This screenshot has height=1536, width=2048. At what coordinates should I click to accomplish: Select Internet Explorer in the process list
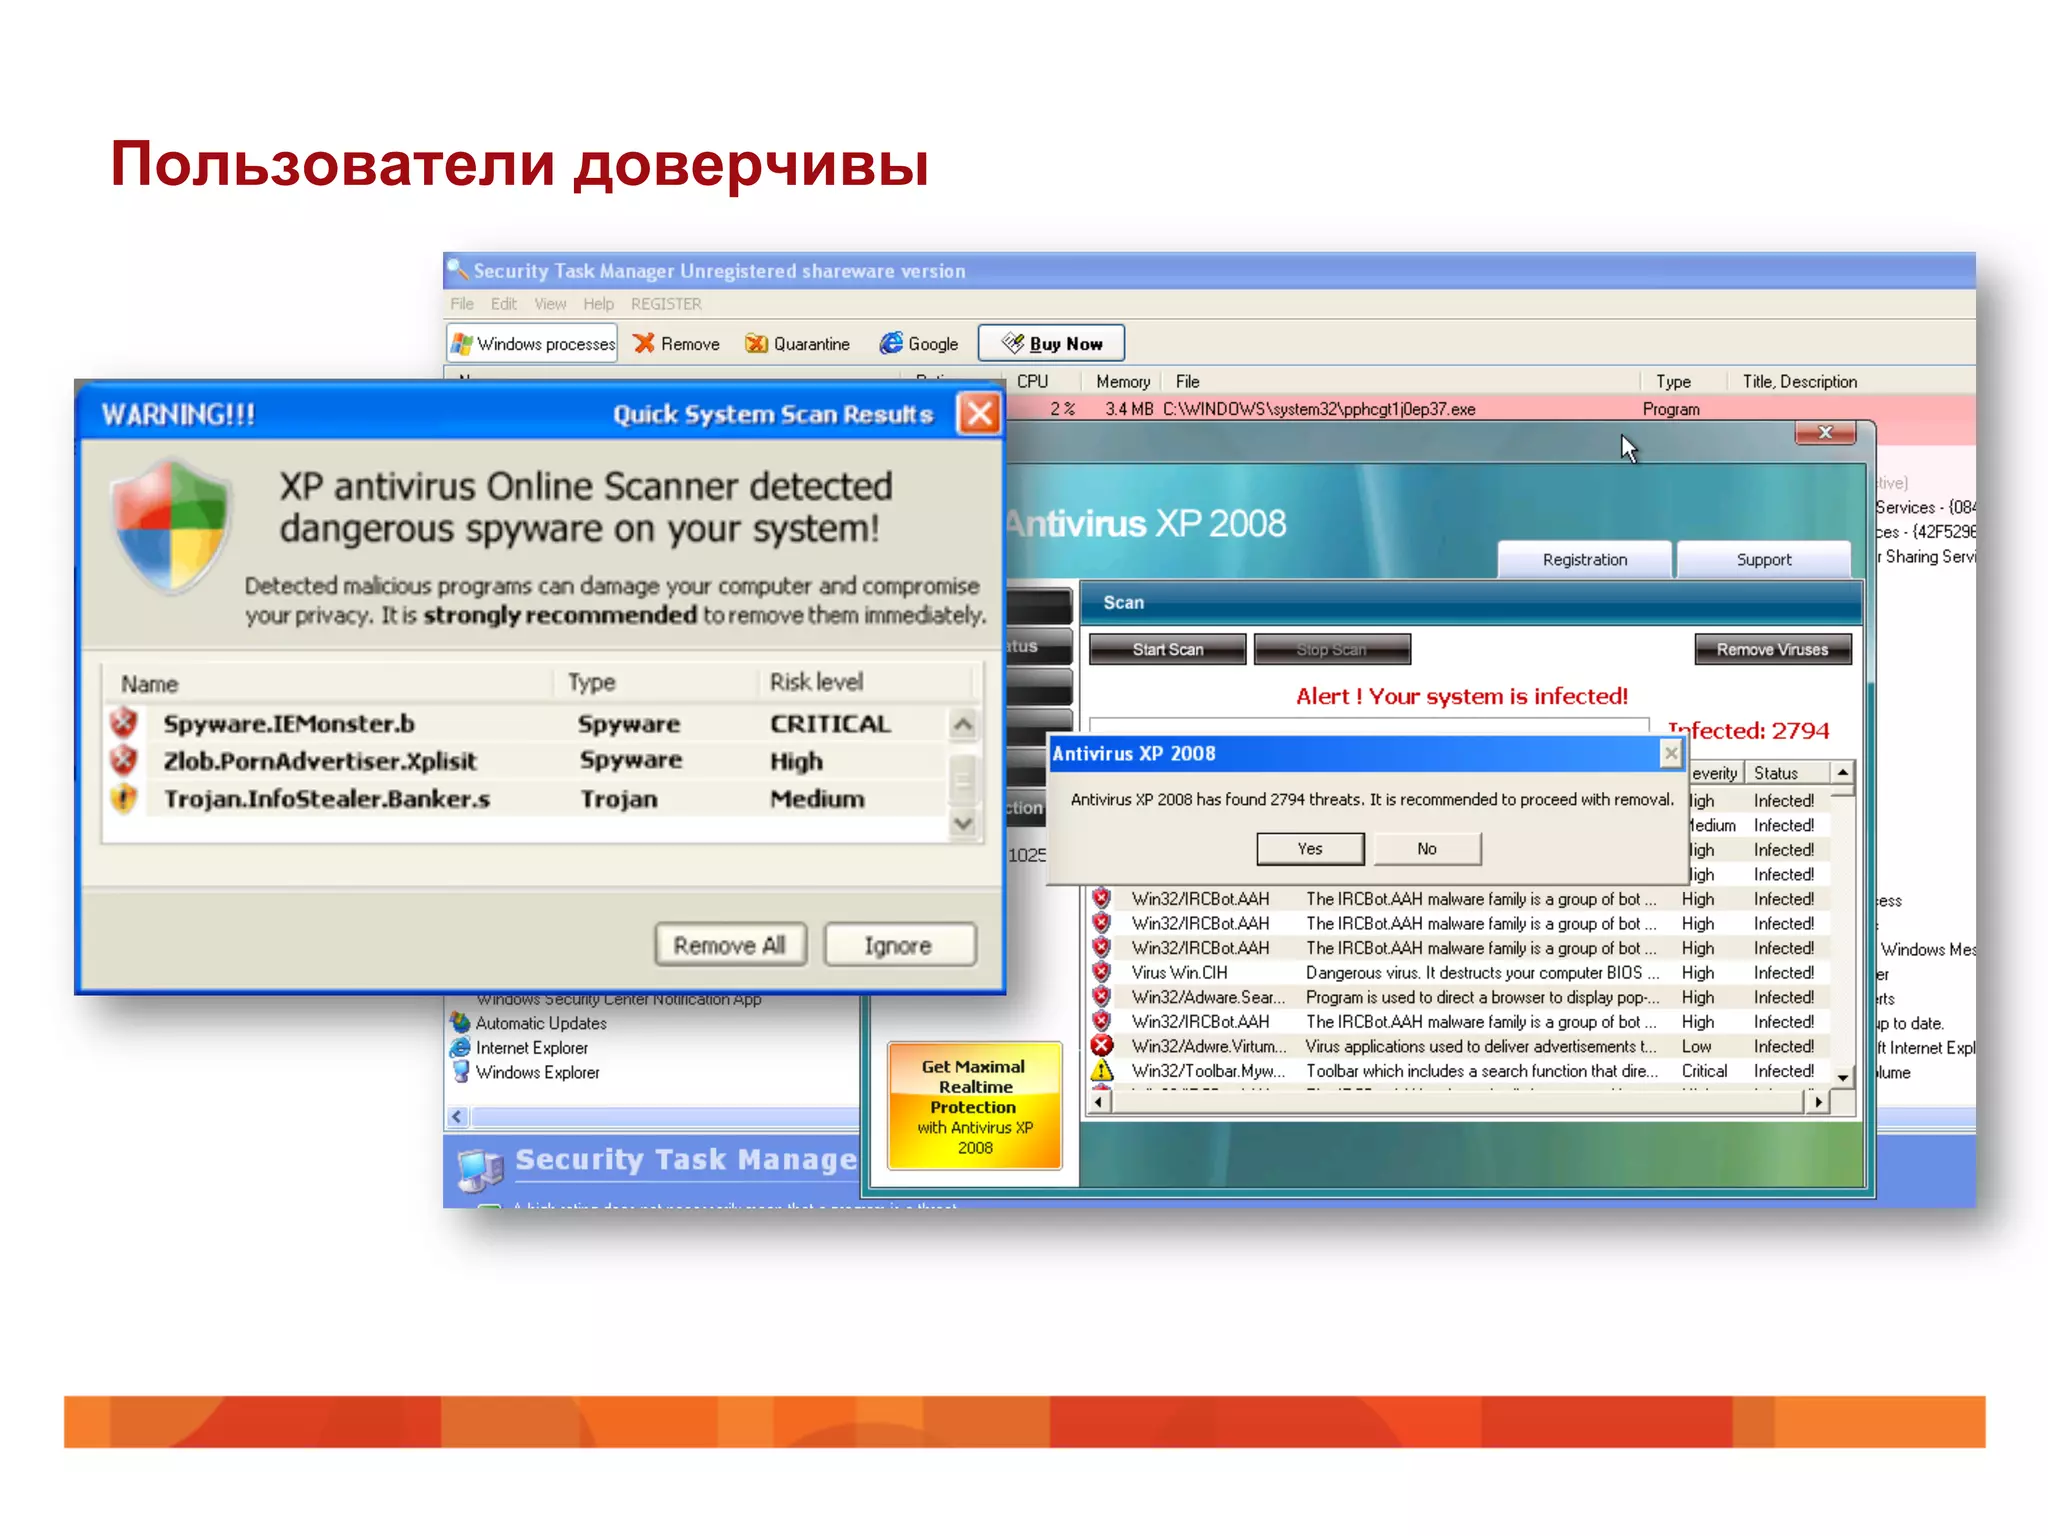(531, 1048)
